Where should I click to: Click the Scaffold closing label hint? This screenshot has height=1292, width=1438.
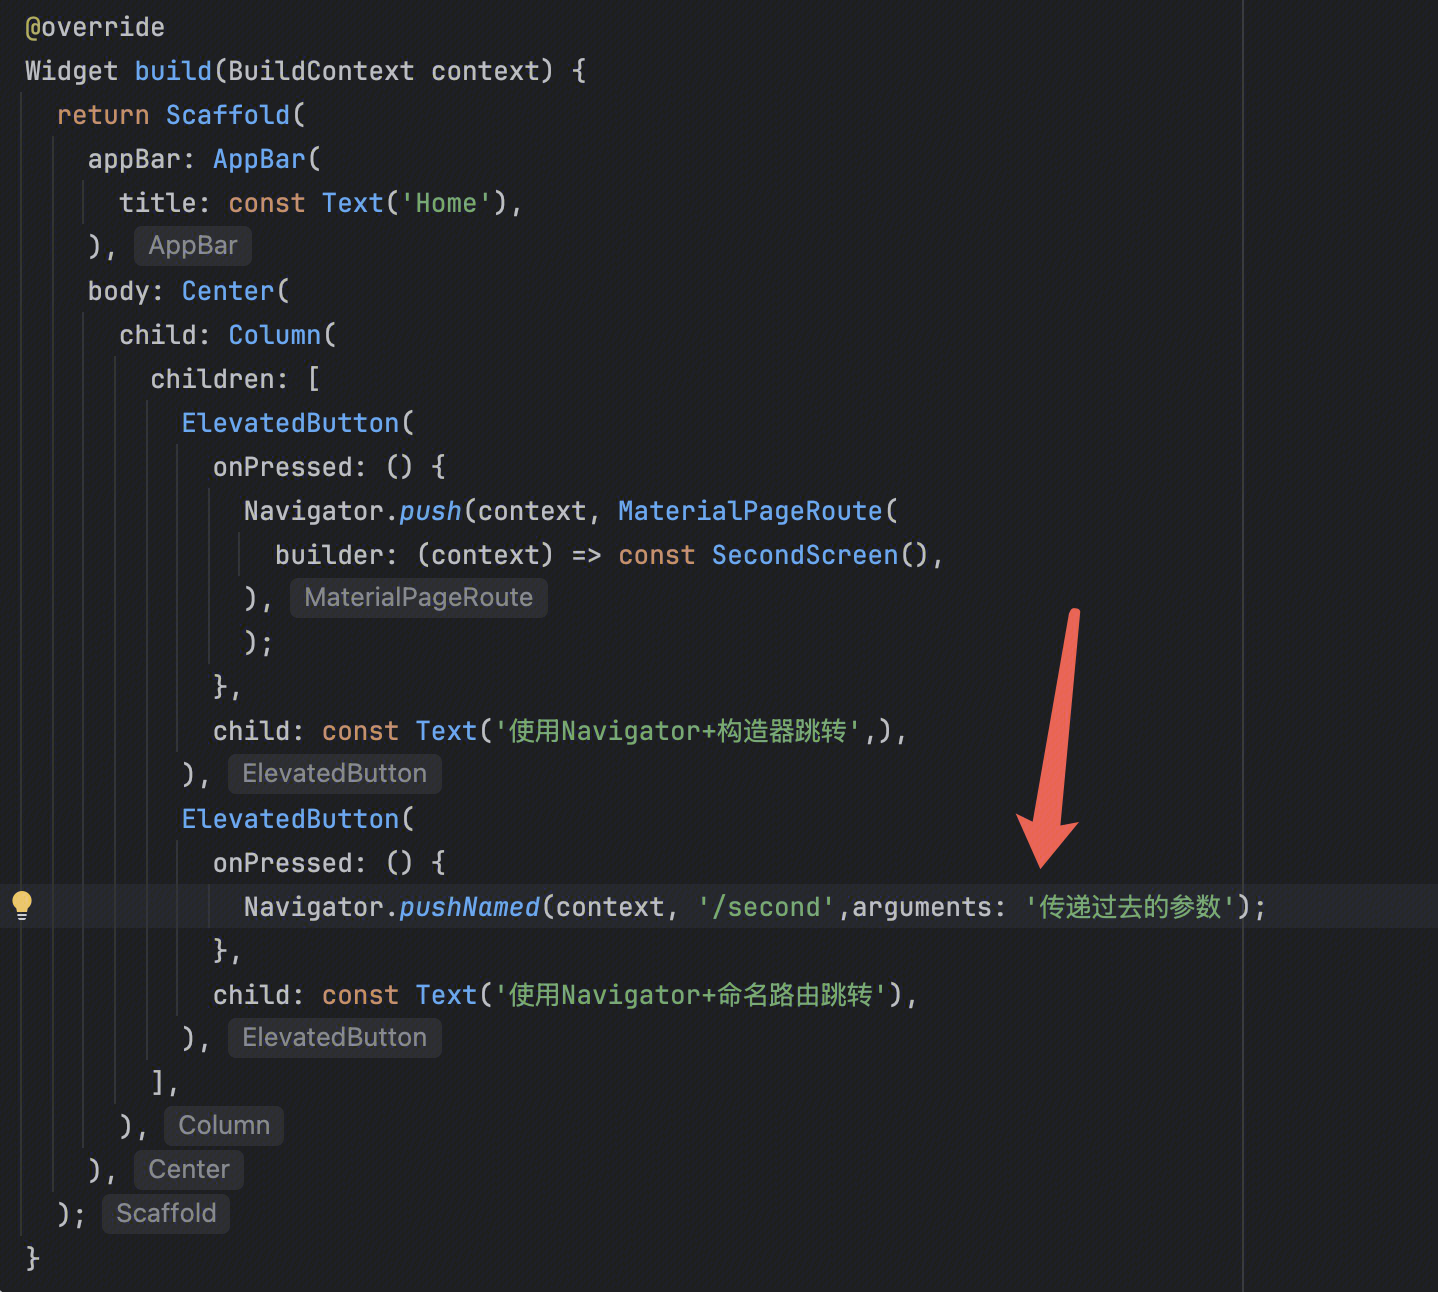(166, 1214)
